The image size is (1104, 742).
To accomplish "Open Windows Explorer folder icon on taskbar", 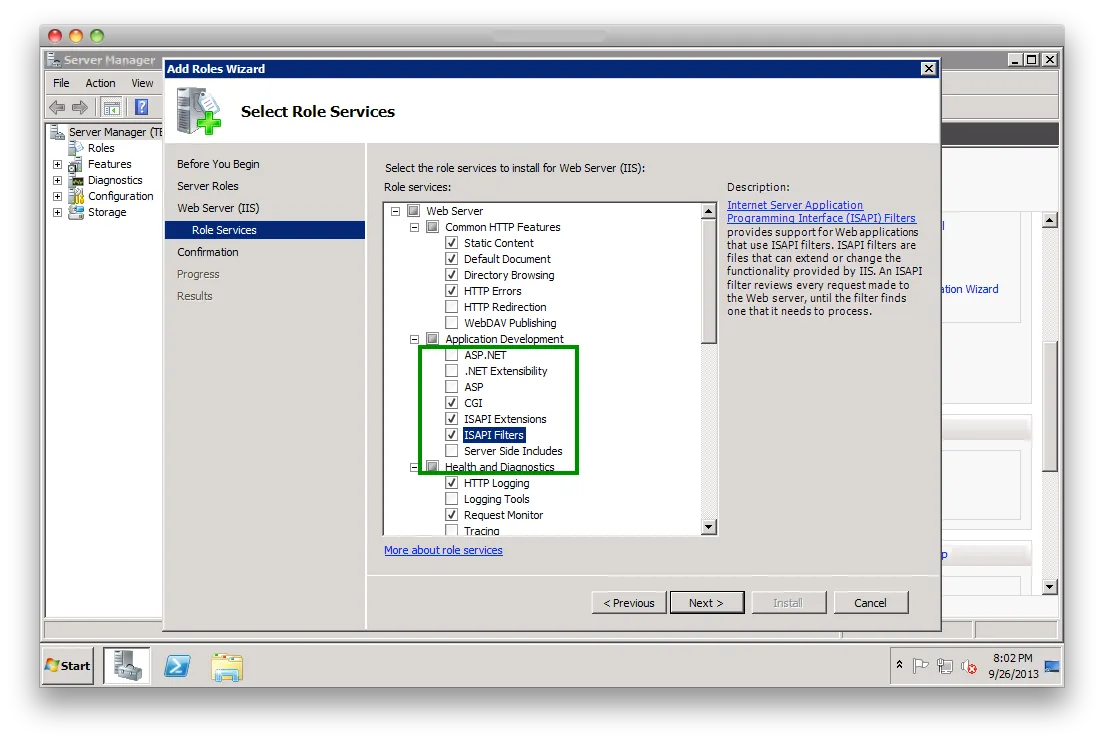I will [x=227, y=667].
